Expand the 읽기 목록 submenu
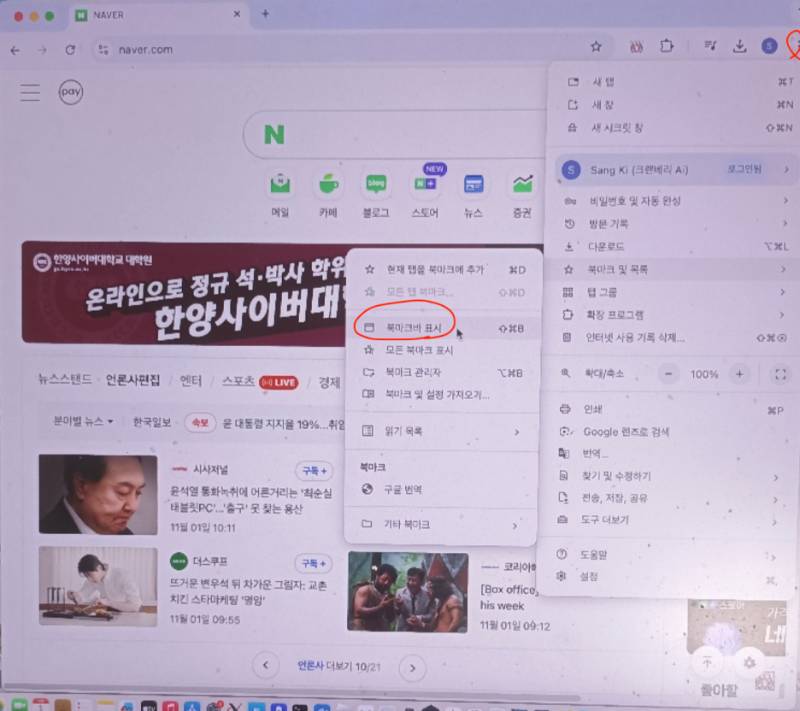 440,432
